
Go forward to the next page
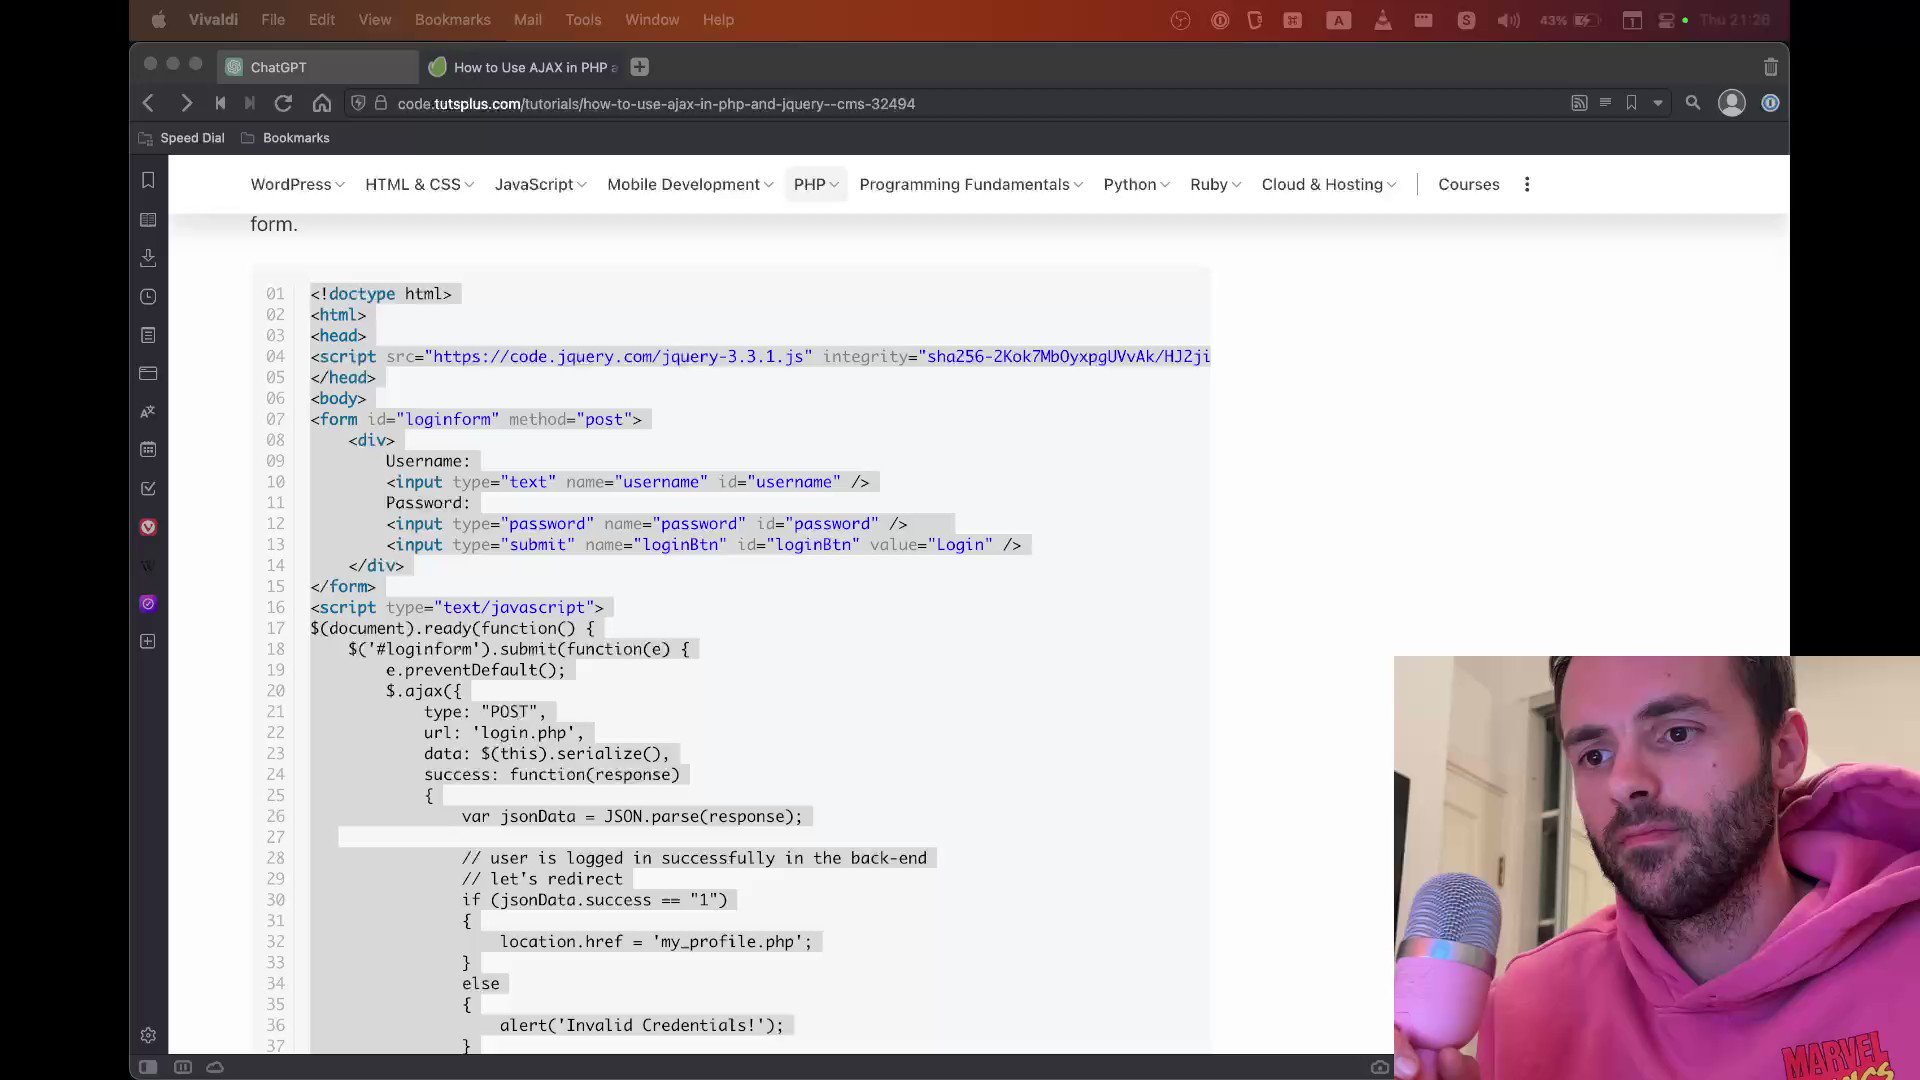point(186,103)
